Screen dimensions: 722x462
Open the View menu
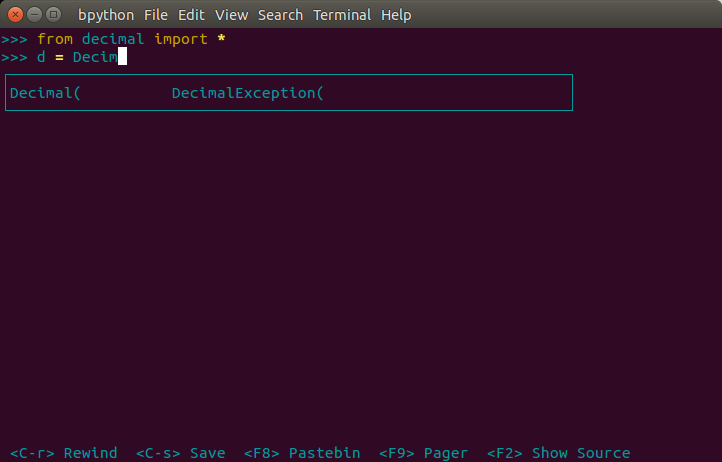coord(231,15)
